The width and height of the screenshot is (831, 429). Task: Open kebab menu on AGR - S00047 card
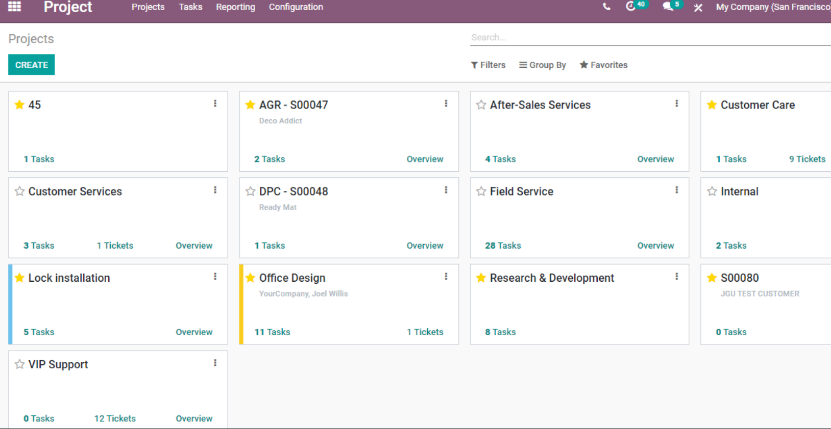point(446,104)
